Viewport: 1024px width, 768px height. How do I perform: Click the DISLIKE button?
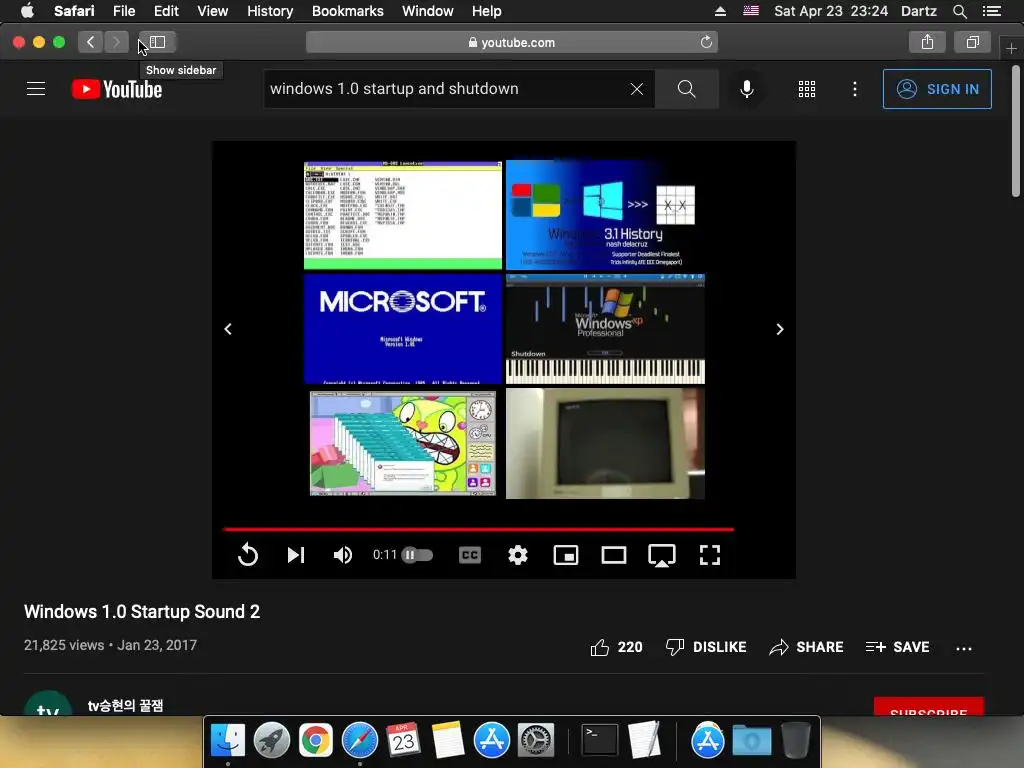coord(705,647)
